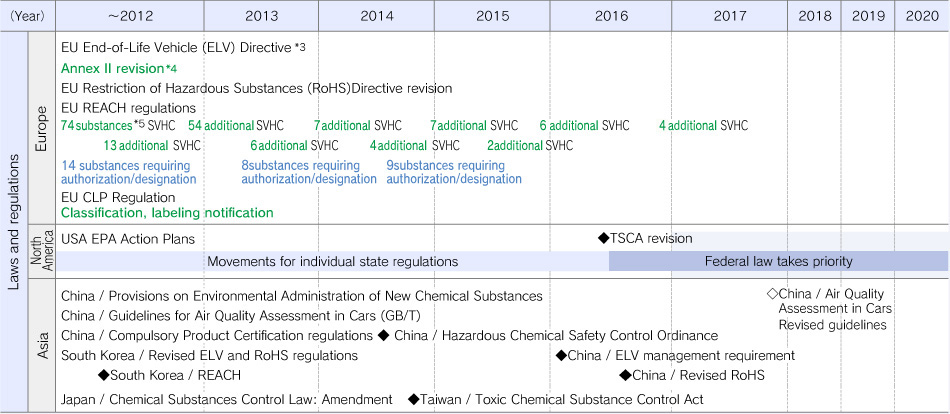Click diamond before 'South Korea / REACH'

point(104,375)
